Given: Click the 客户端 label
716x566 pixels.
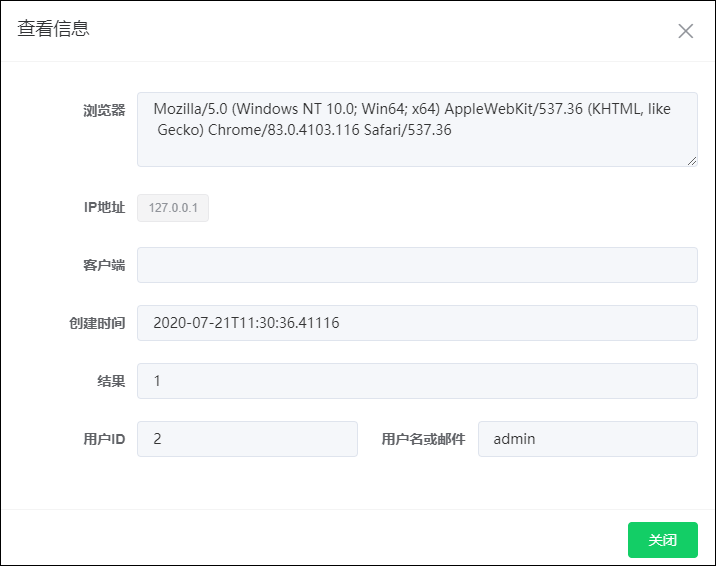Looking at the screenshot, I should coord(104,265).
